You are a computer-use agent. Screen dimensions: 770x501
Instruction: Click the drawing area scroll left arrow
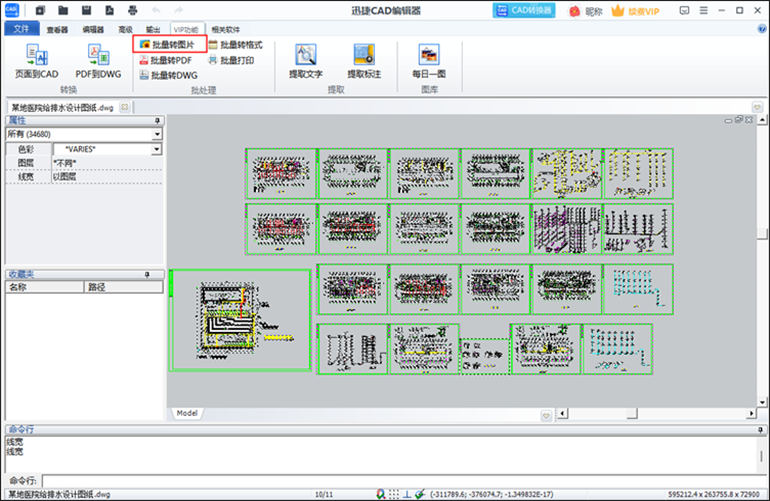(563, 414)
